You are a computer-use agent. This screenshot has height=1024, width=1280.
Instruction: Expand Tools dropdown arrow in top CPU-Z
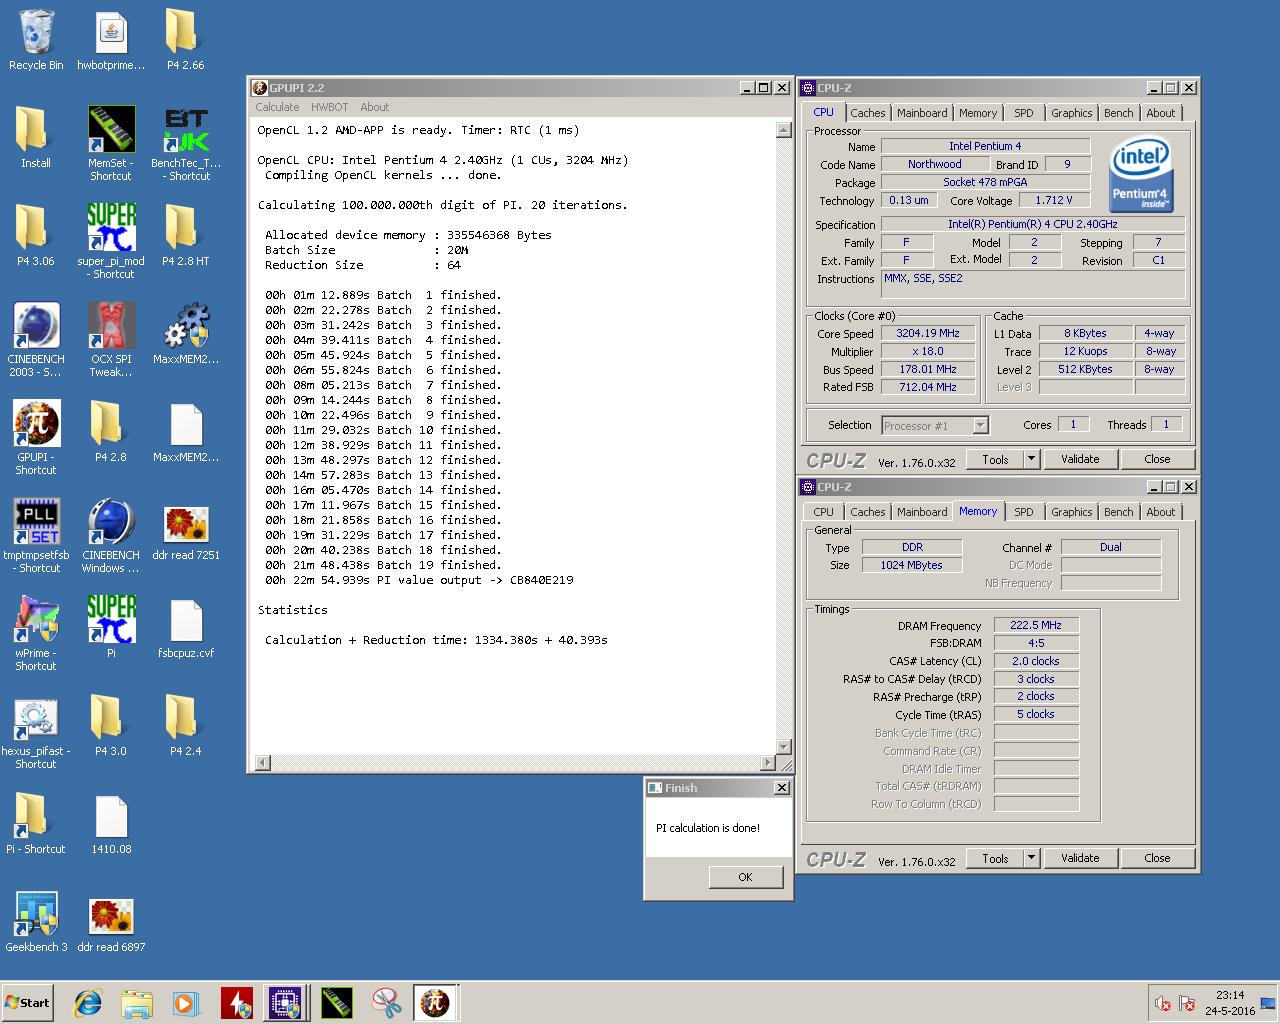point(1032,459)
